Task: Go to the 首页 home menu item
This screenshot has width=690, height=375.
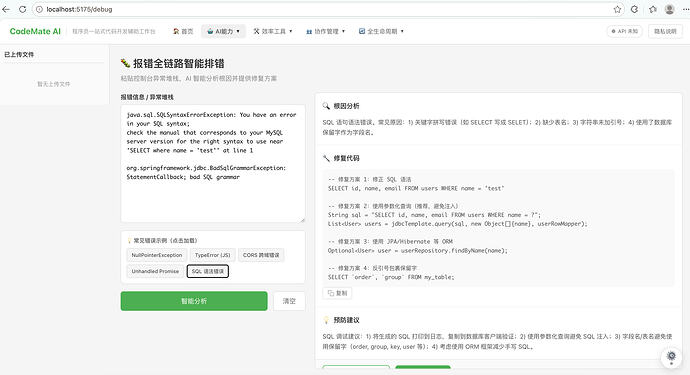Action: tap(183, 31)
